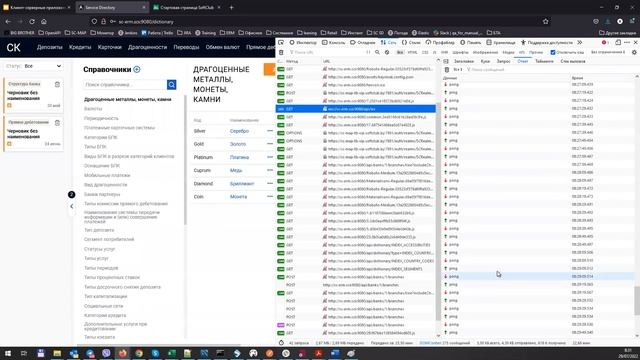Screen dimensions: 640x360
Task: Activate the DevTools element picker
Action: pos(281,42)
